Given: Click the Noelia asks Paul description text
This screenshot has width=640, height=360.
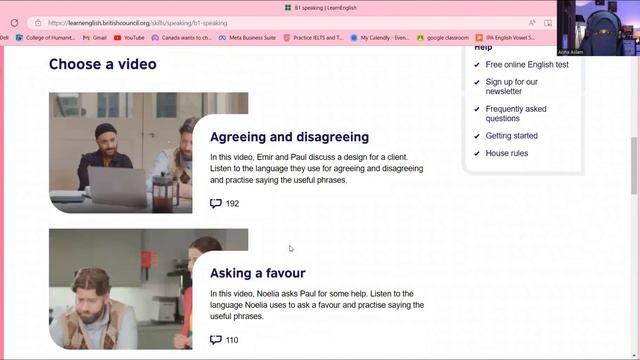Looking at the screenshot, I should coord(317,305).
